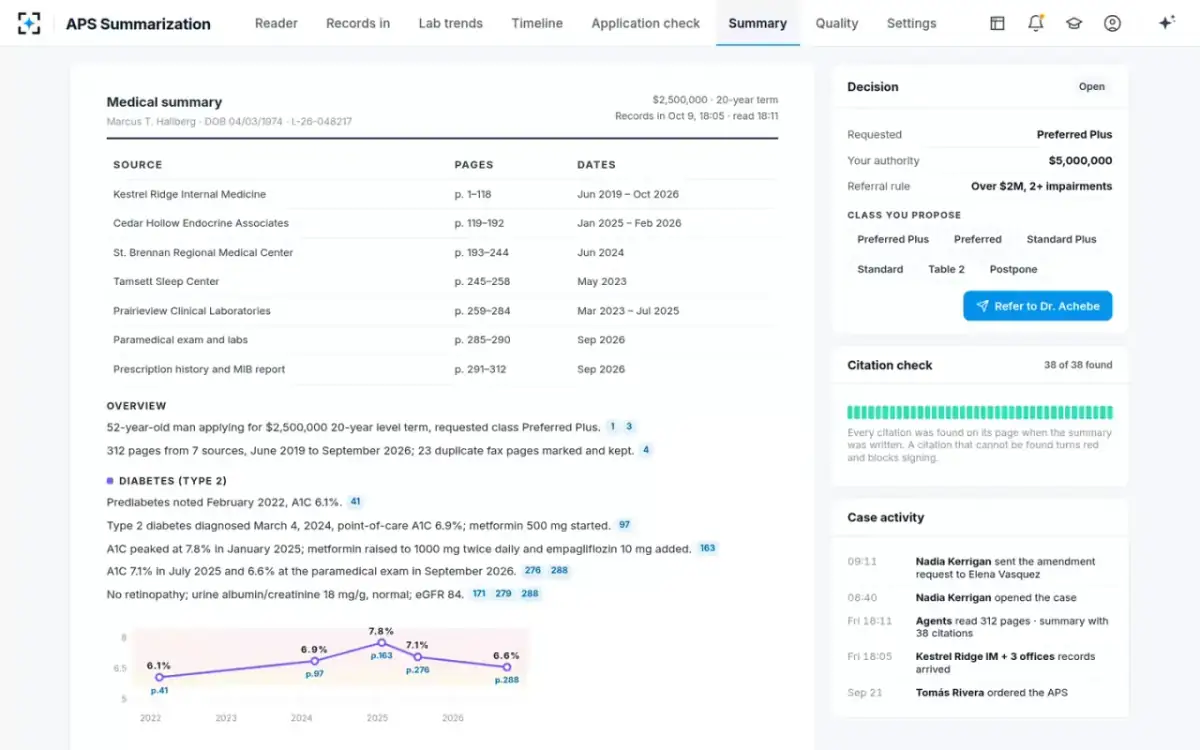
Task: Click the Diabetes (Type 2) section heading
Action: pos(172,481)
